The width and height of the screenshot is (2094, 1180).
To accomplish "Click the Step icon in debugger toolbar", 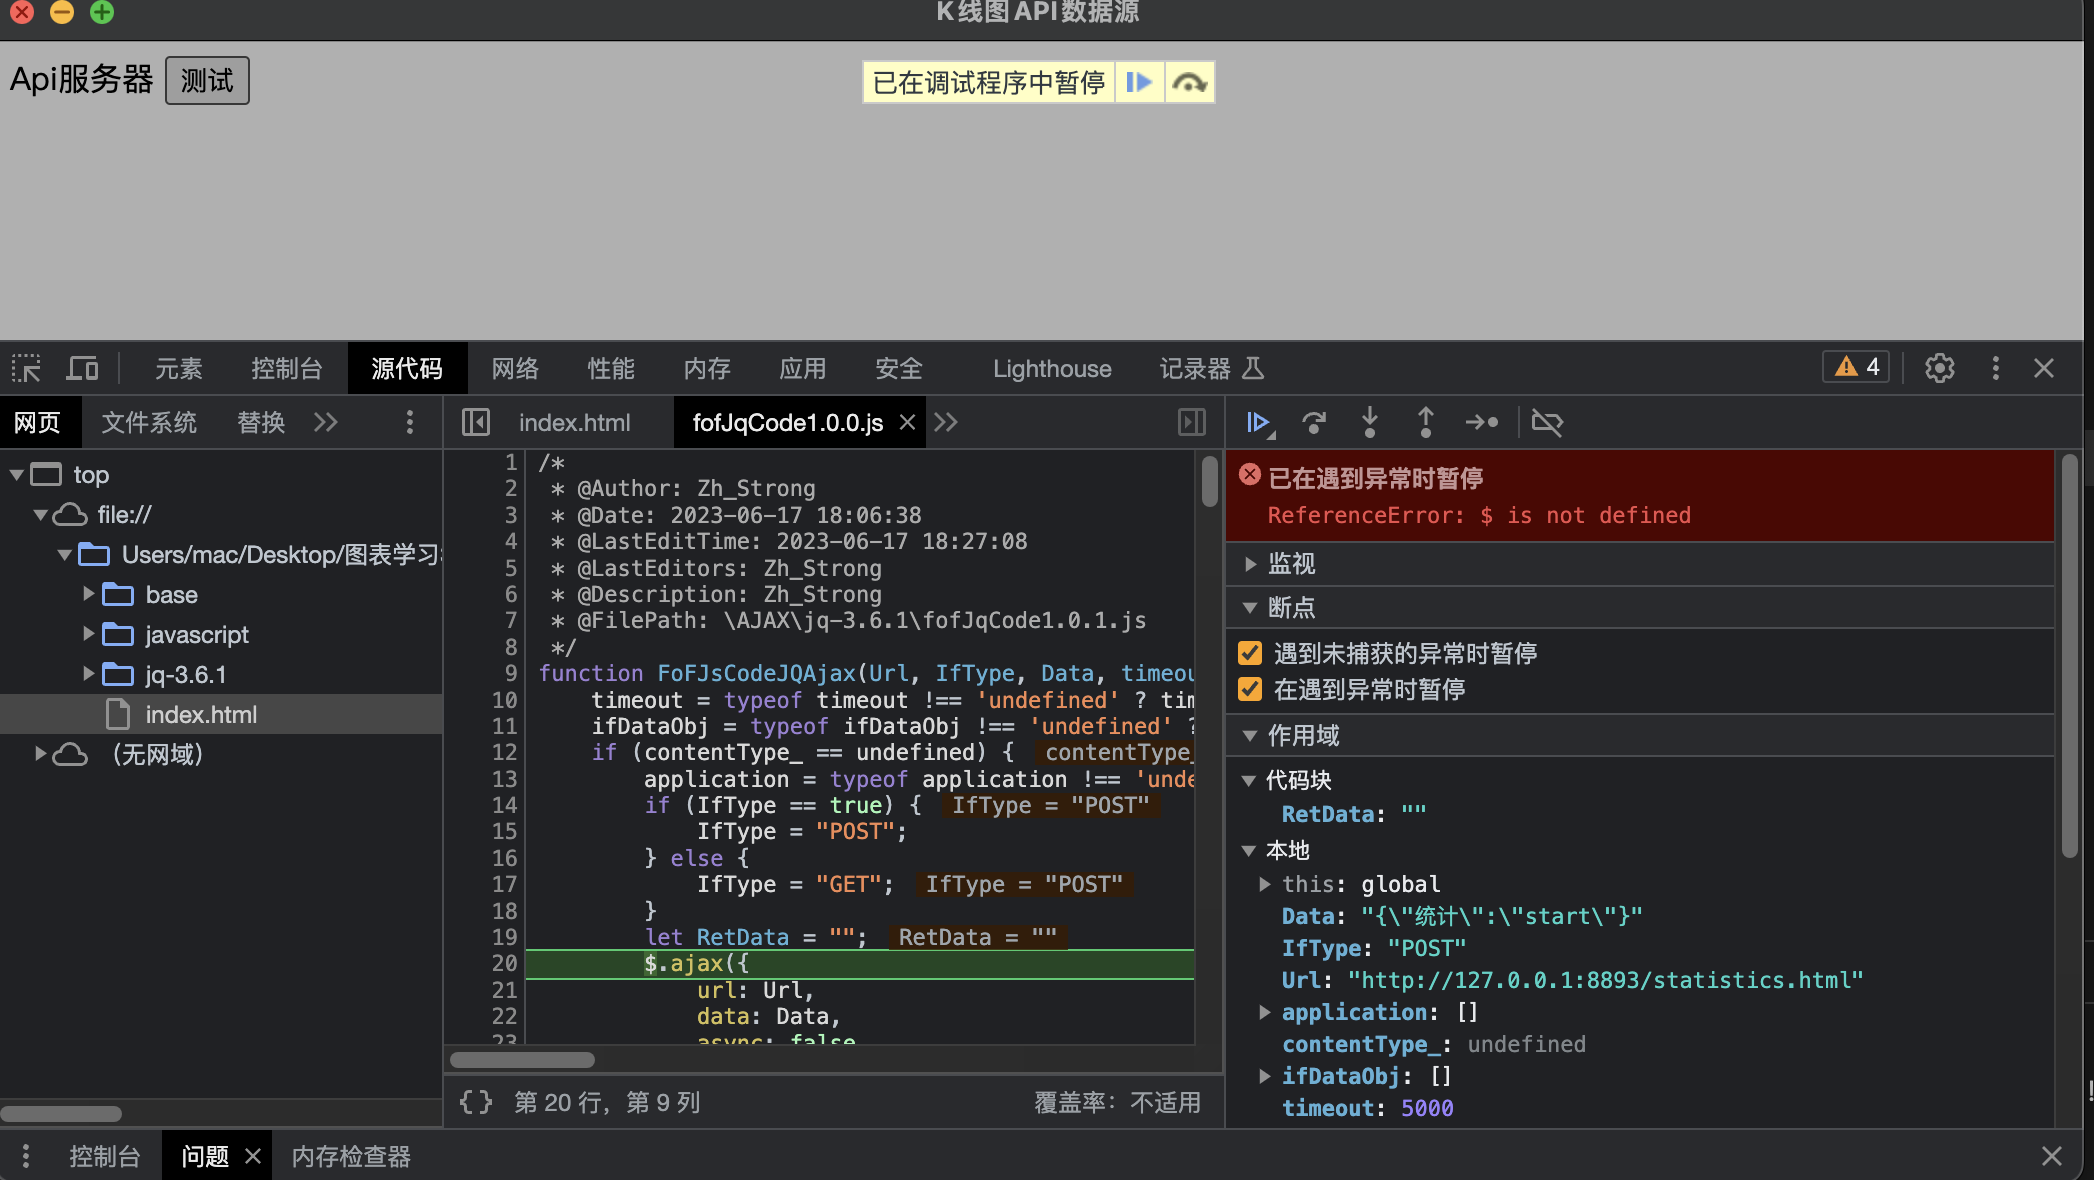I will pyautogui.click(x=1482, y=423).
